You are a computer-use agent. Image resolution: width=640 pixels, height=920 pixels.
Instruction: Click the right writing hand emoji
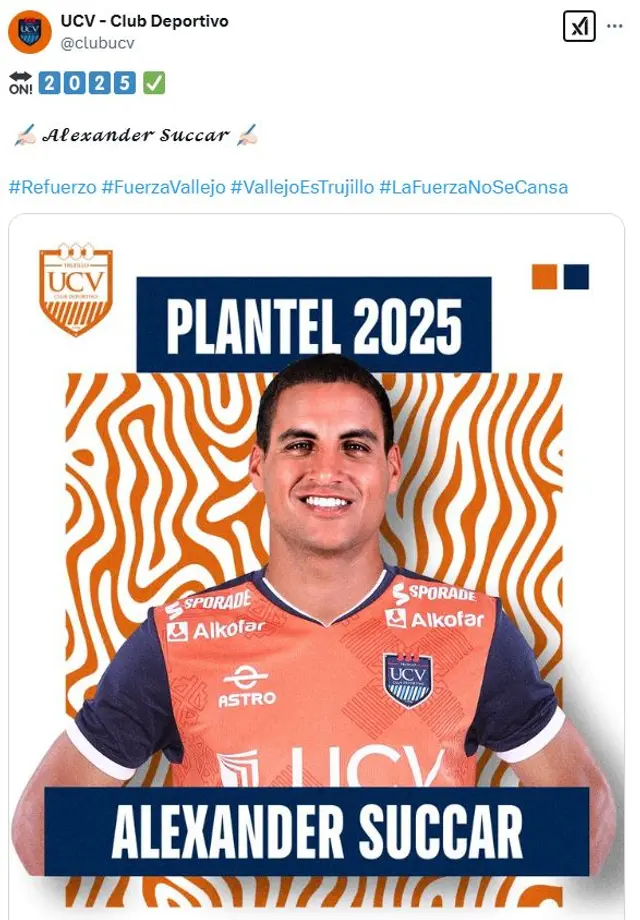247,135
